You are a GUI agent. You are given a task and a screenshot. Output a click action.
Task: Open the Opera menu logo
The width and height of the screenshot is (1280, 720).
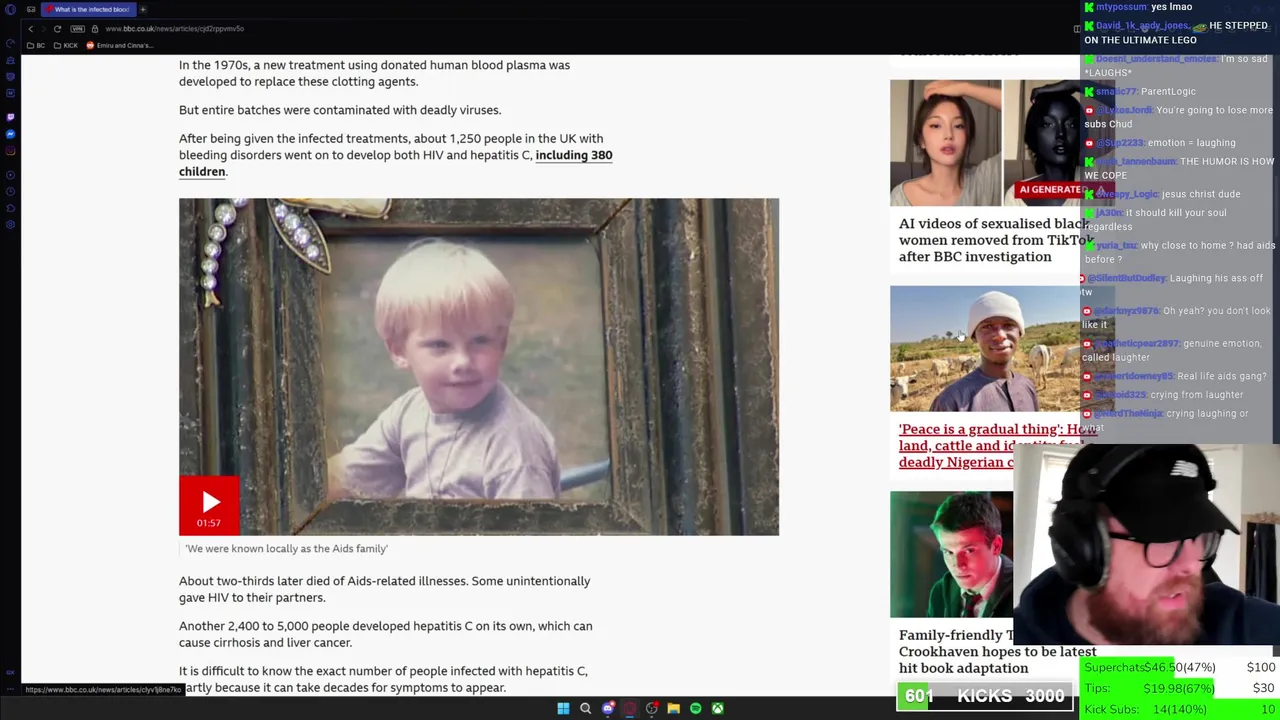click(10, 9)
